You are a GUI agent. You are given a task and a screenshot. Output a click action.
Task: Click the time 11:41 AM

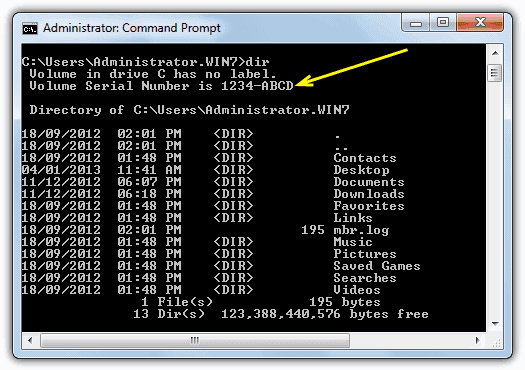coord(149,170)
